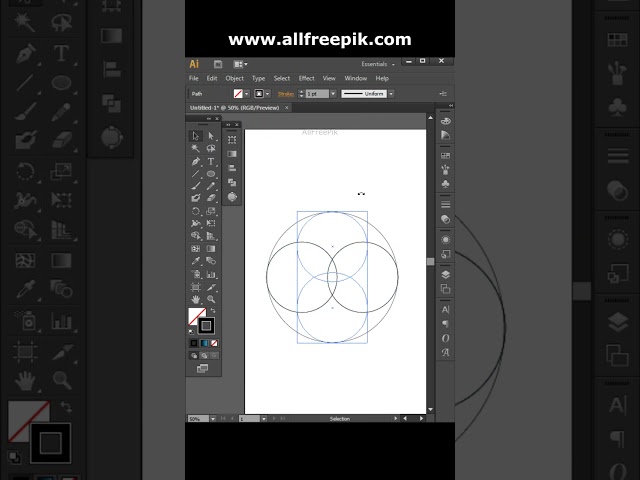Open fill color dropdown in control bar

(247, 94)
